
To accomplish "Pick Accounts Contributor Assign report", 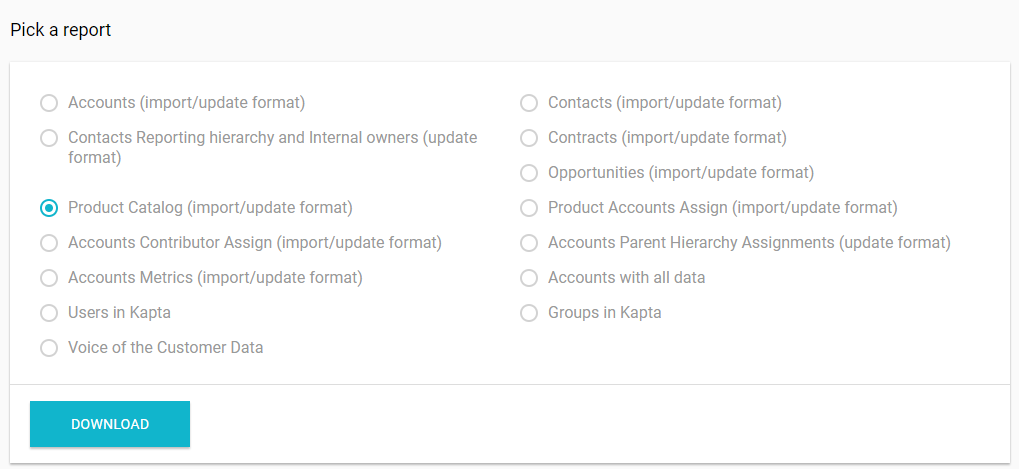I will 49,243.
